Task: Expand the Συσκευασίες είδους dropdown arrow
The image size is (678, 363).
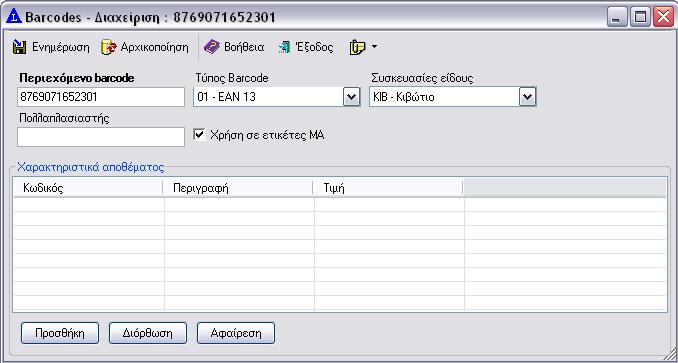Action: click(x=527, y=97)
